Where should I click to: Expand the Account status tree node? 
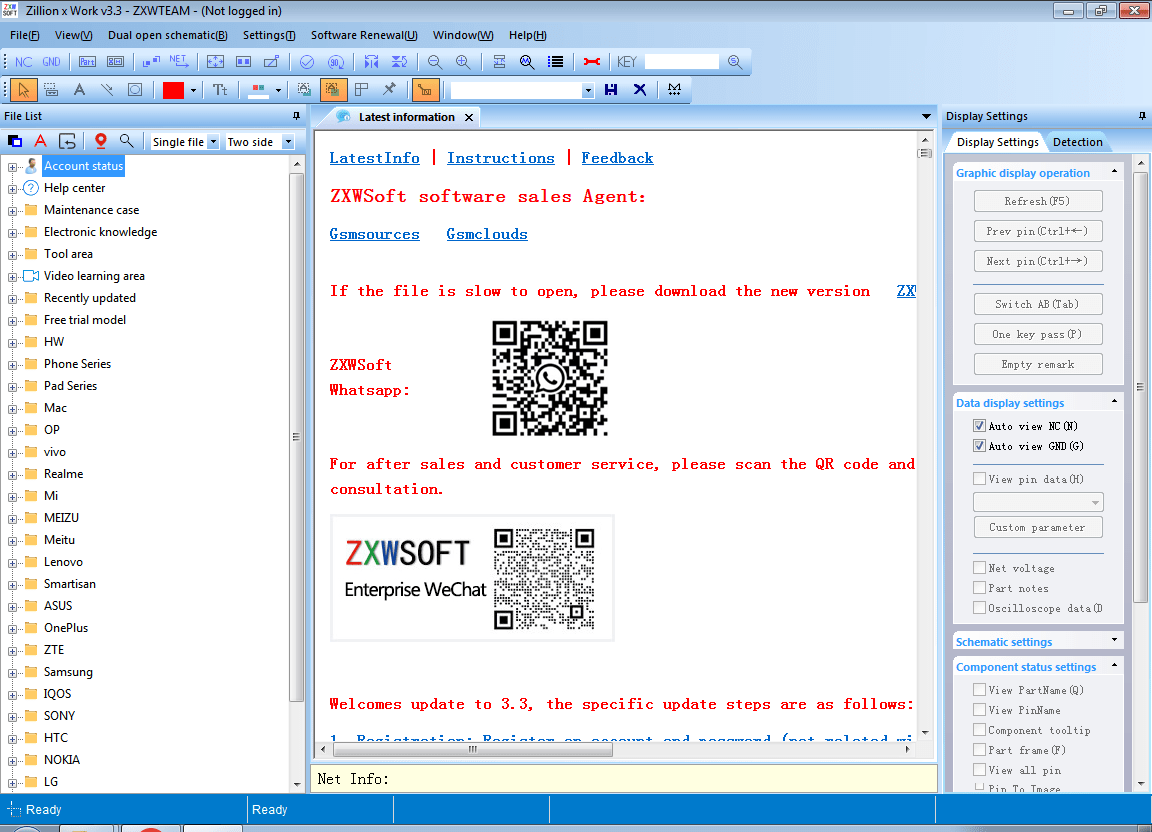(12, 168)
